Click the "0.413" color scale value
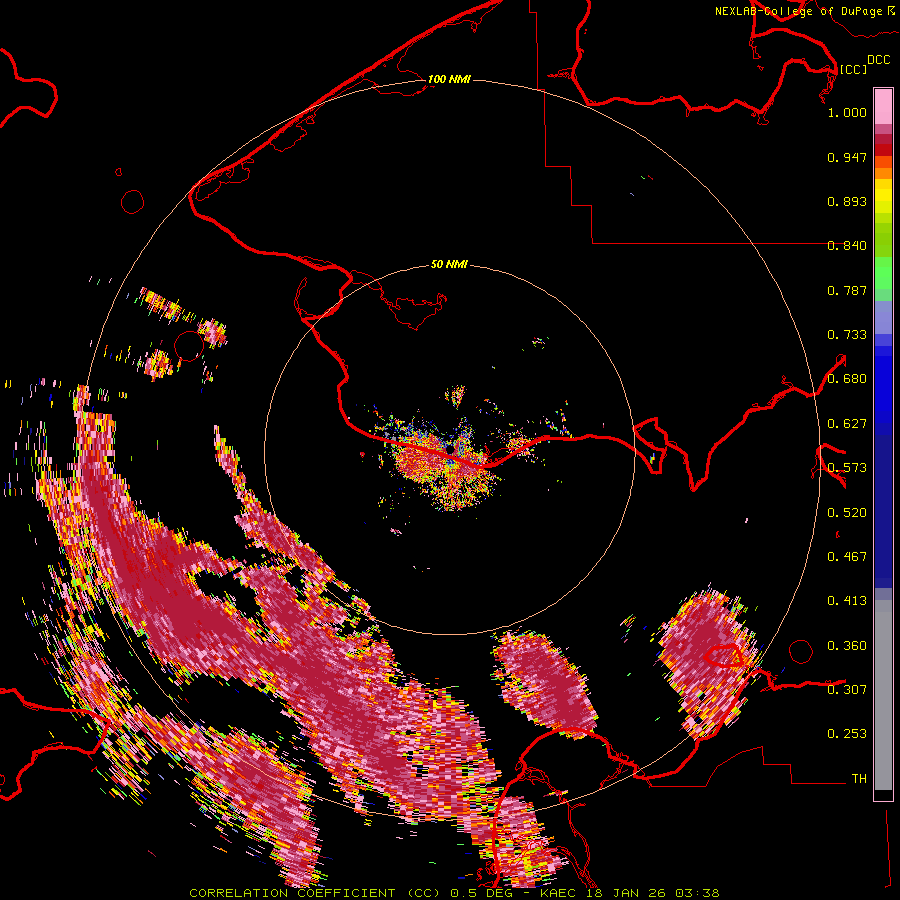This screenshot has height=900, width=900. pyautogui.click(x=847, y=601)
